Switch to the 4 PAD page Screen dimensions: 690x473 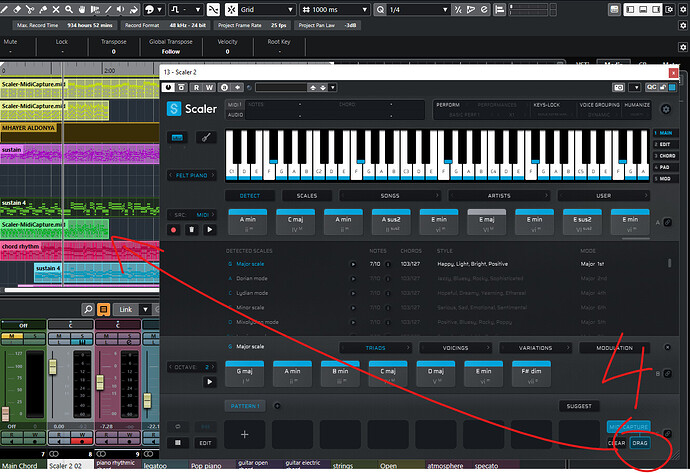(x=665, y=167)
